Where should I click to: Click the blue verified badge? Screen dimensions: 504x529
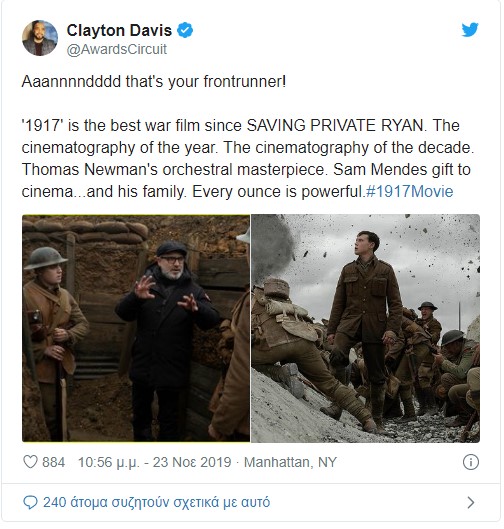[x=185, y=30]
